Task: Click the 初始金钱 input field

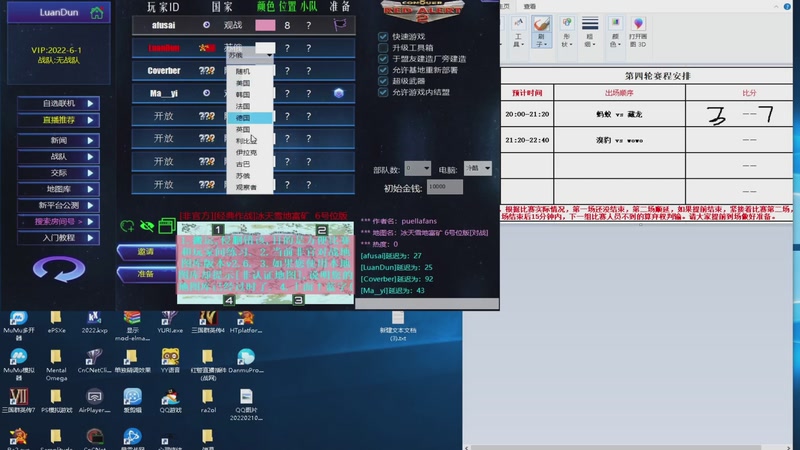Action: 445,187
